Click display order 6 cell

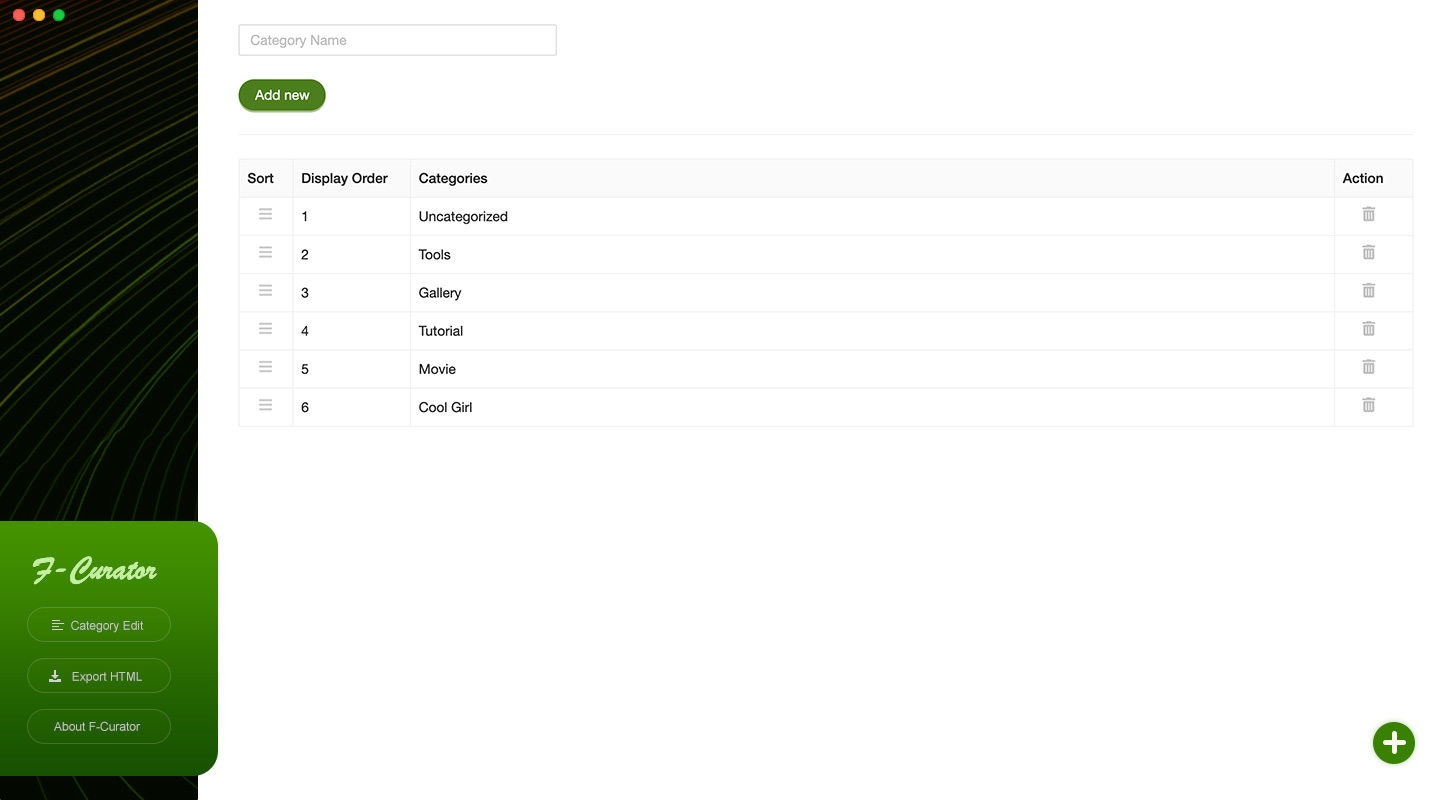pyautogui.click(x=351, y=407)
